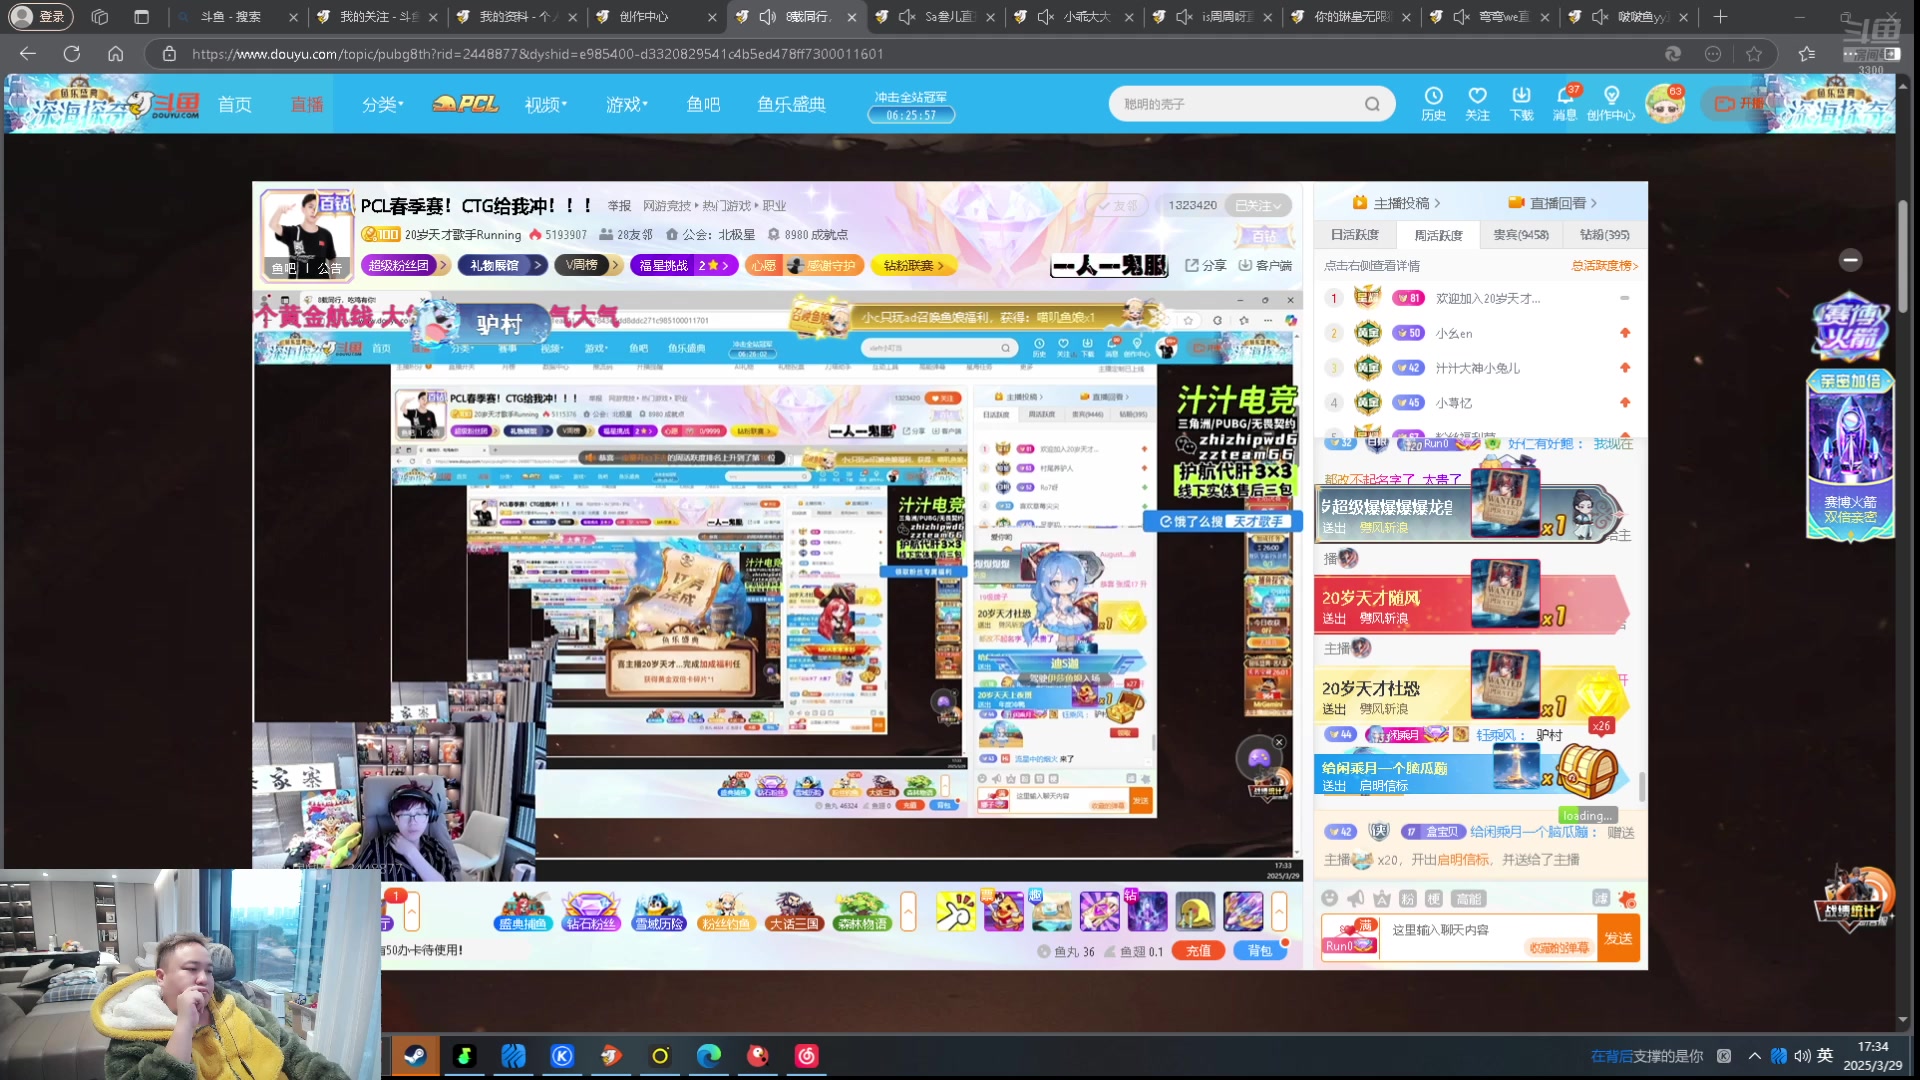Click the browser refresh button
The image size is (1920, 1080).
pos(72,54)
